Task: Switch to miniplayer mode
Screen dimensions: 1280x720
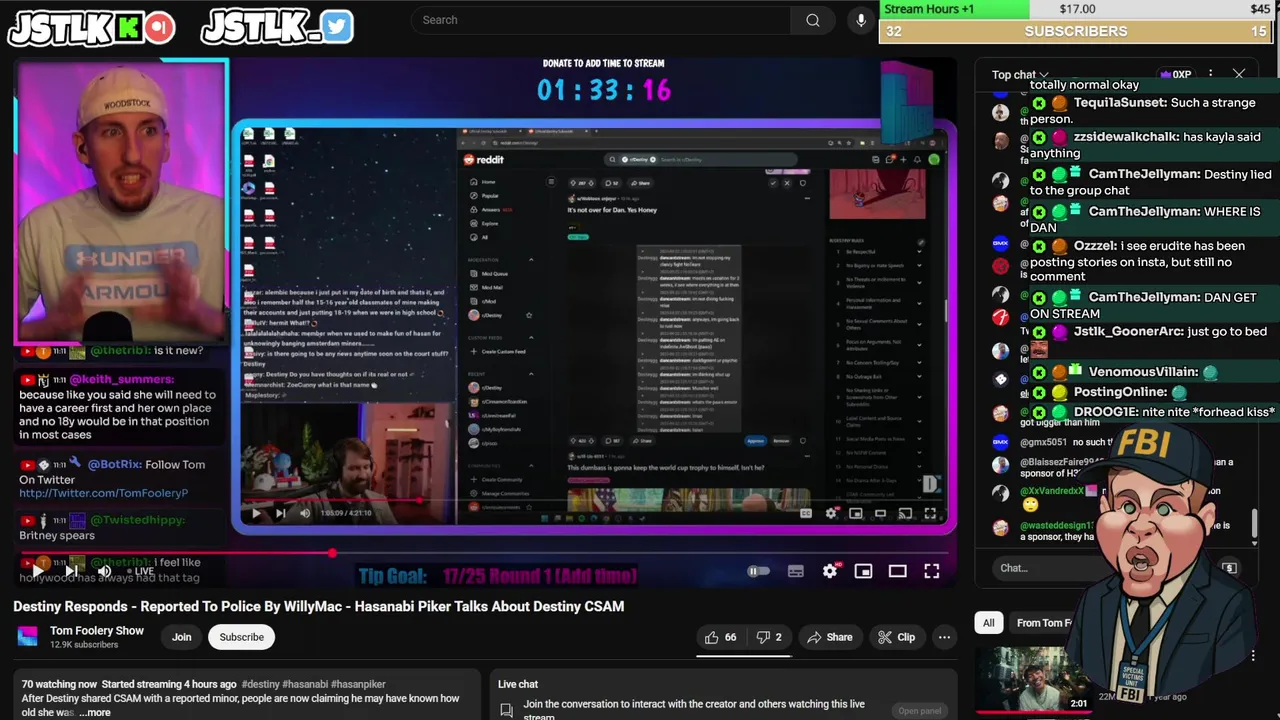Action: pyautogui.click(x=863, y=571)
